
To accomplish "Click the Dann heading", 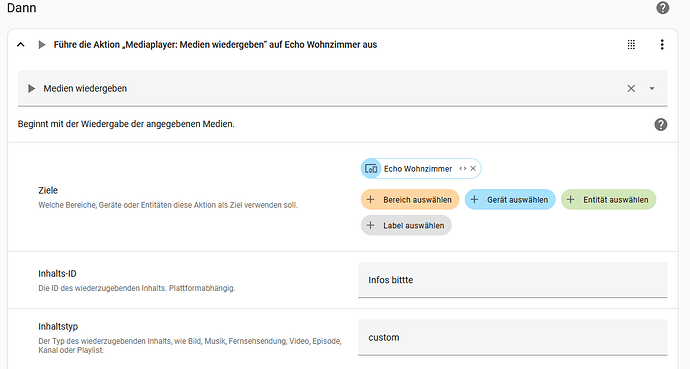I will point(22,8).
